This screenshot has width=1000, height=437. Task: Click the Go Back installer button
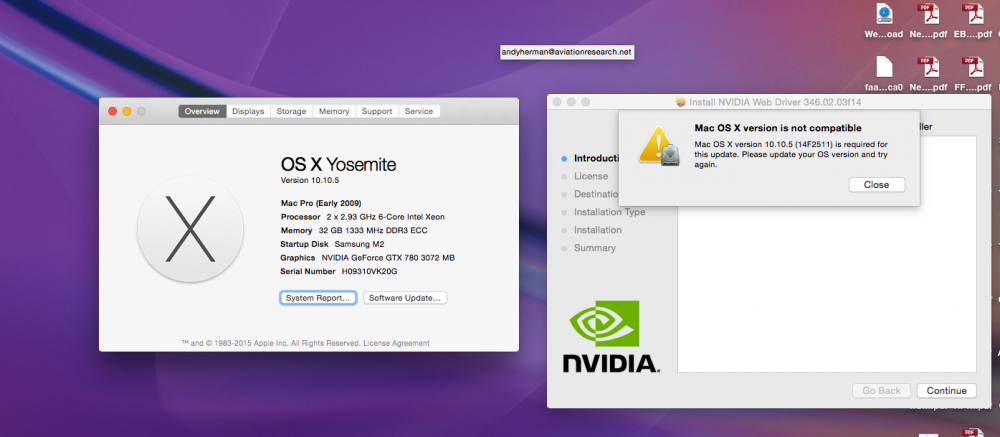[881, 390]
